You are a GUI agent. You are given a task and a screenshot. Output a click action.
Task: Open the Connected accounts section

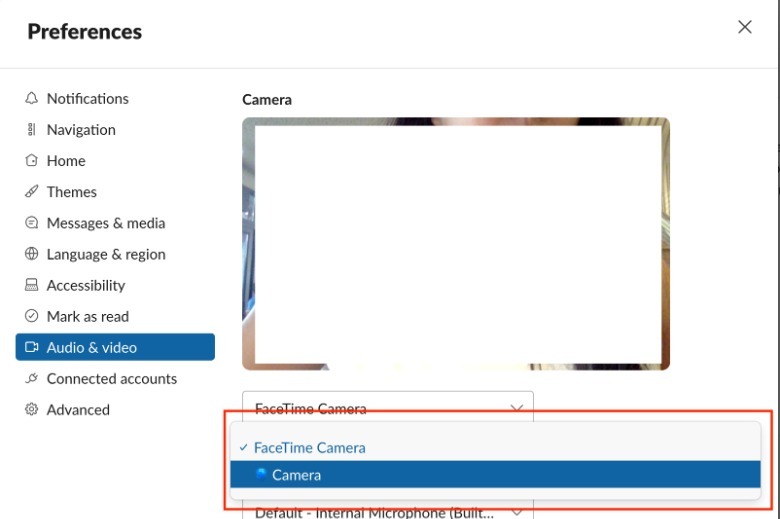coord(111,378)
